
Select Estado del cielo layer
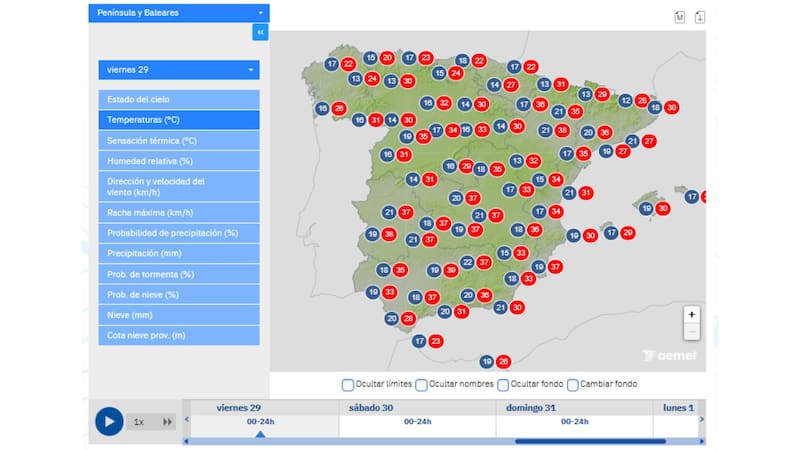(179, 99)
